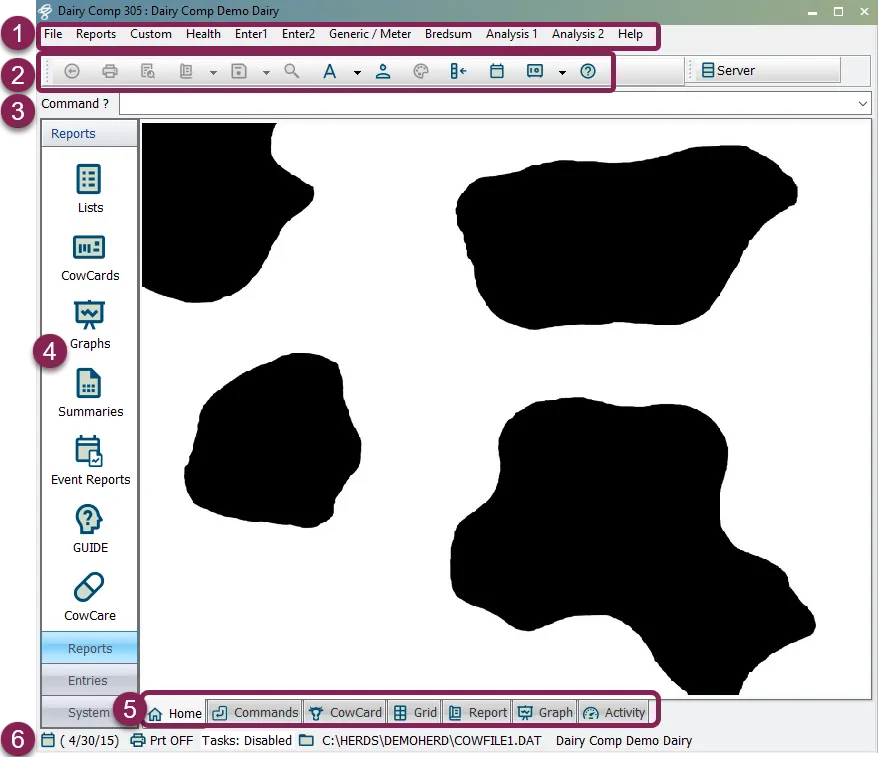Click the report document toolbar icon
Viewport: 878px width, 757px height.
186,71
